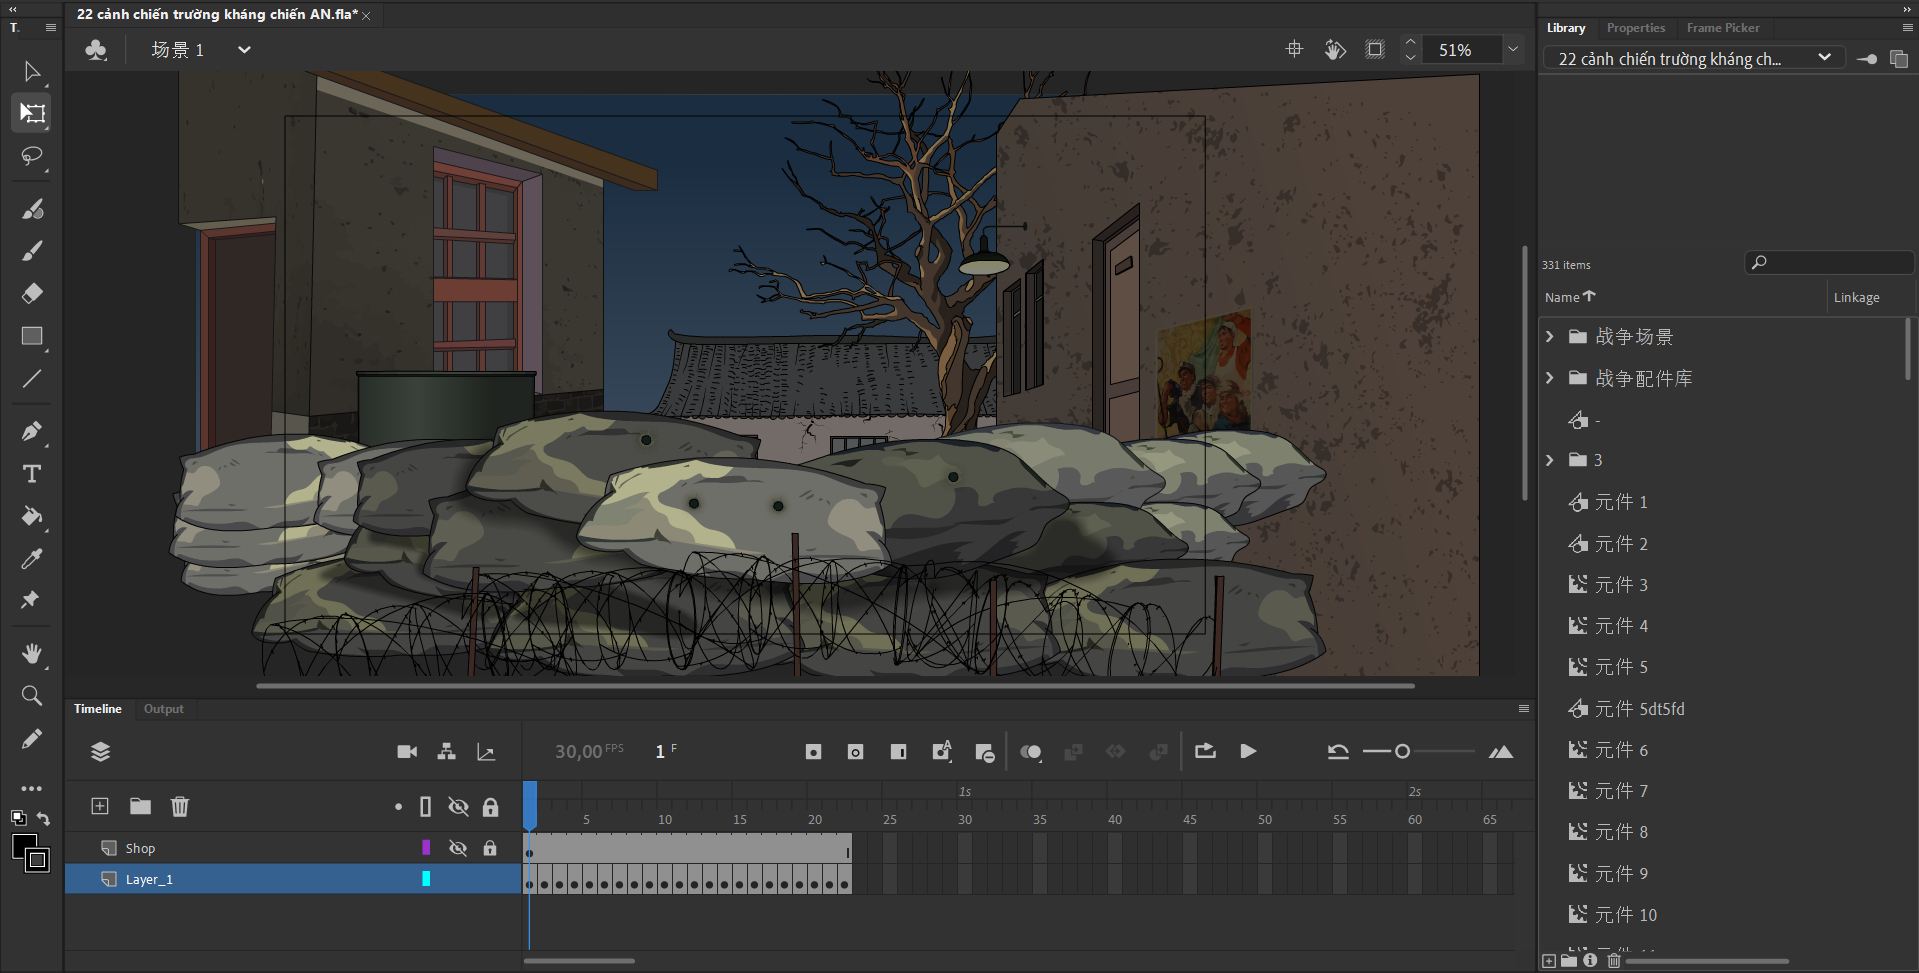Expand the 战争配件库 library folder

click(x=1550, y=378)
